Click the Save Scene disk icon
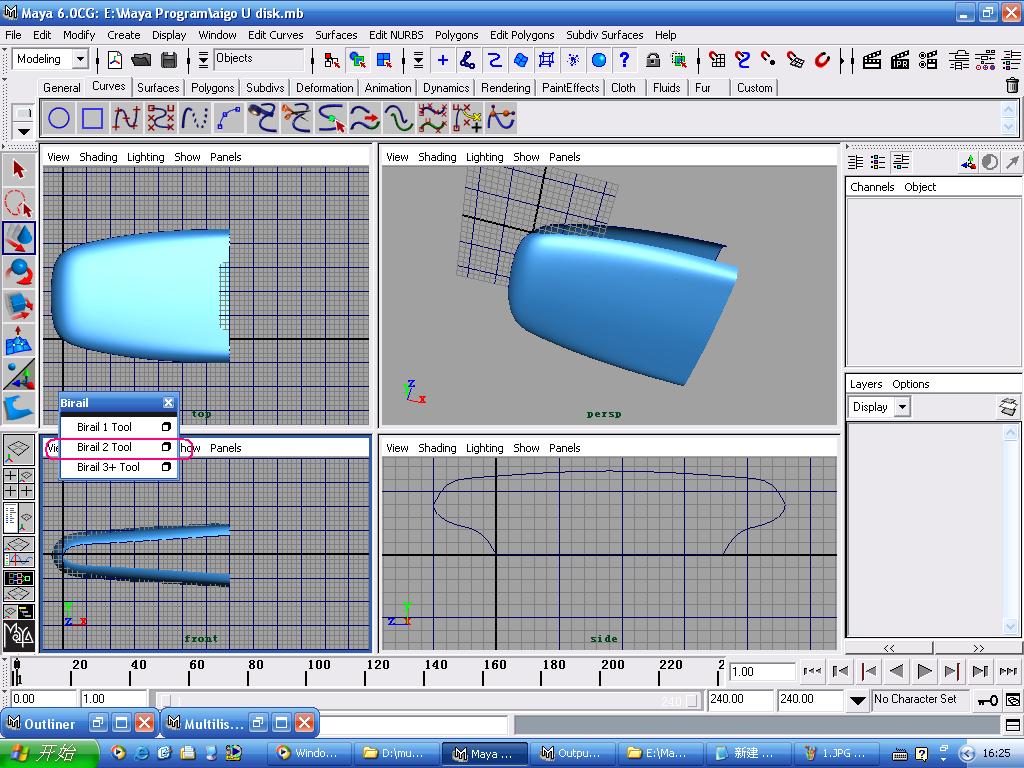Image resolution: width=1024 pixels, height=768 pixels. tap(168, 60)
